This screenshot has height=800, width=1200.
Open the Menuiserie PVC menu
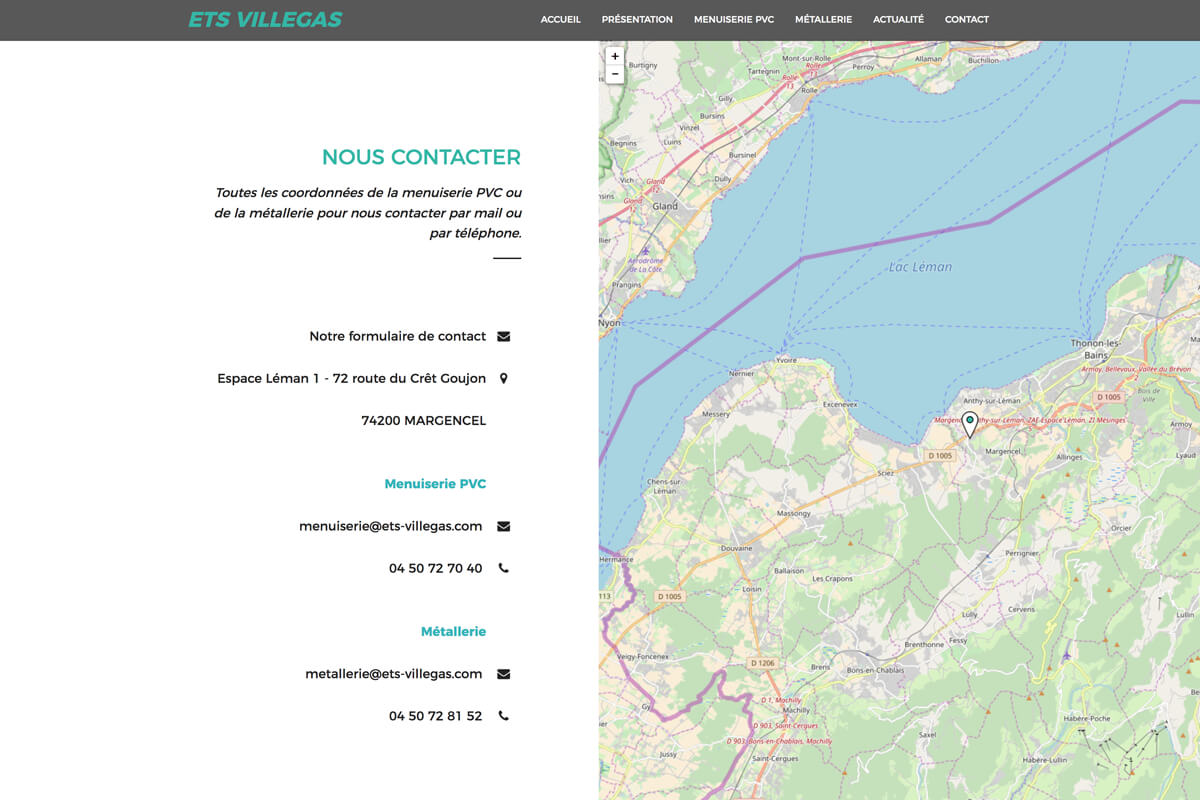[x=734, y=20]
